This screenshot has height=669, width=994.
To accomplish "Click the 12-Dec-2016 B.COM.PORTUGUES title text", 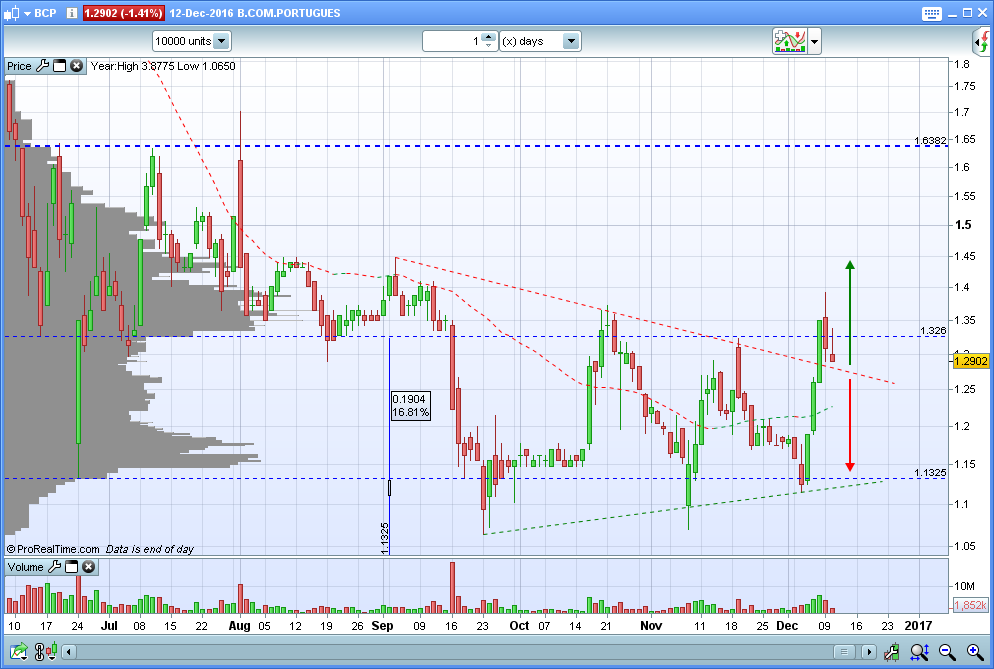I will click(255, 13).
